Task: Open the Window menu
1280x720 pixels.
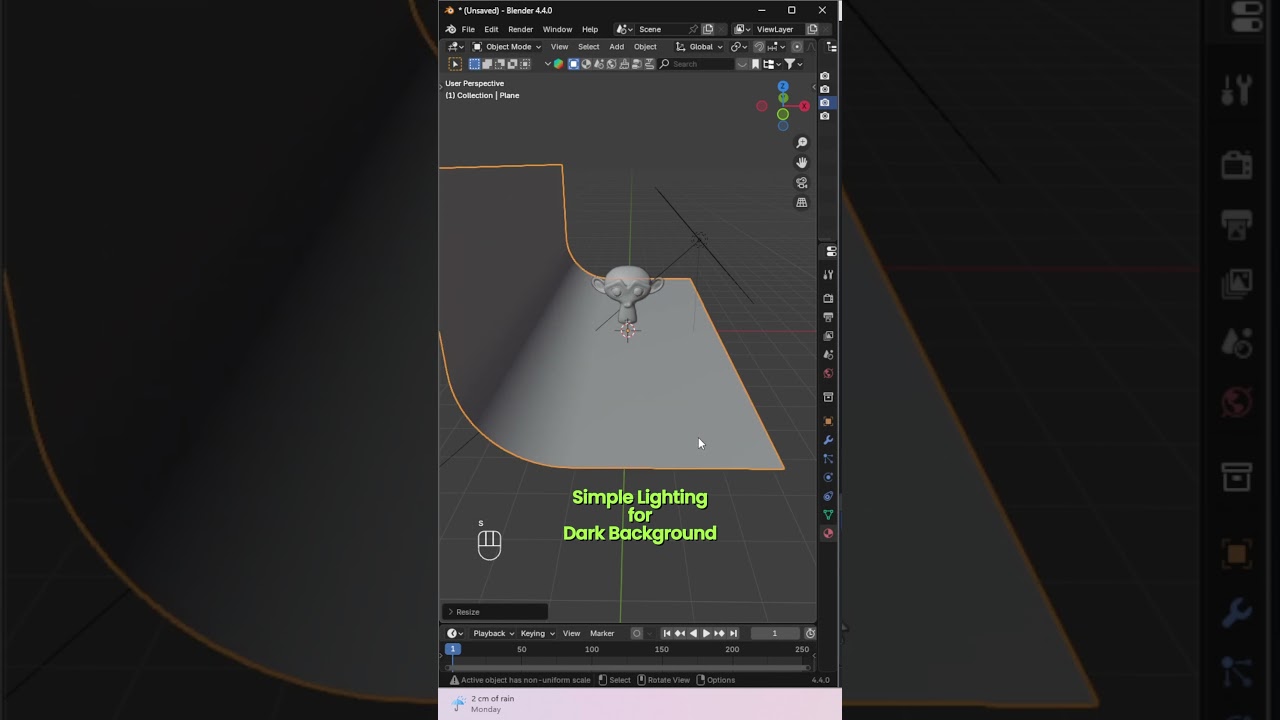Action: pos(557,29)
